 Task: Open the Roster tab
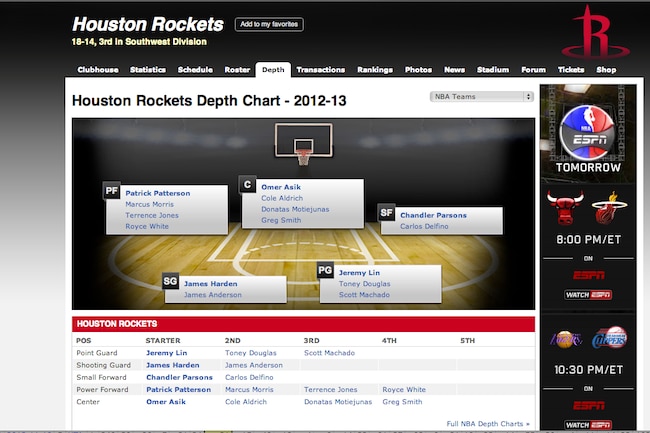click(x=237, y=70)
